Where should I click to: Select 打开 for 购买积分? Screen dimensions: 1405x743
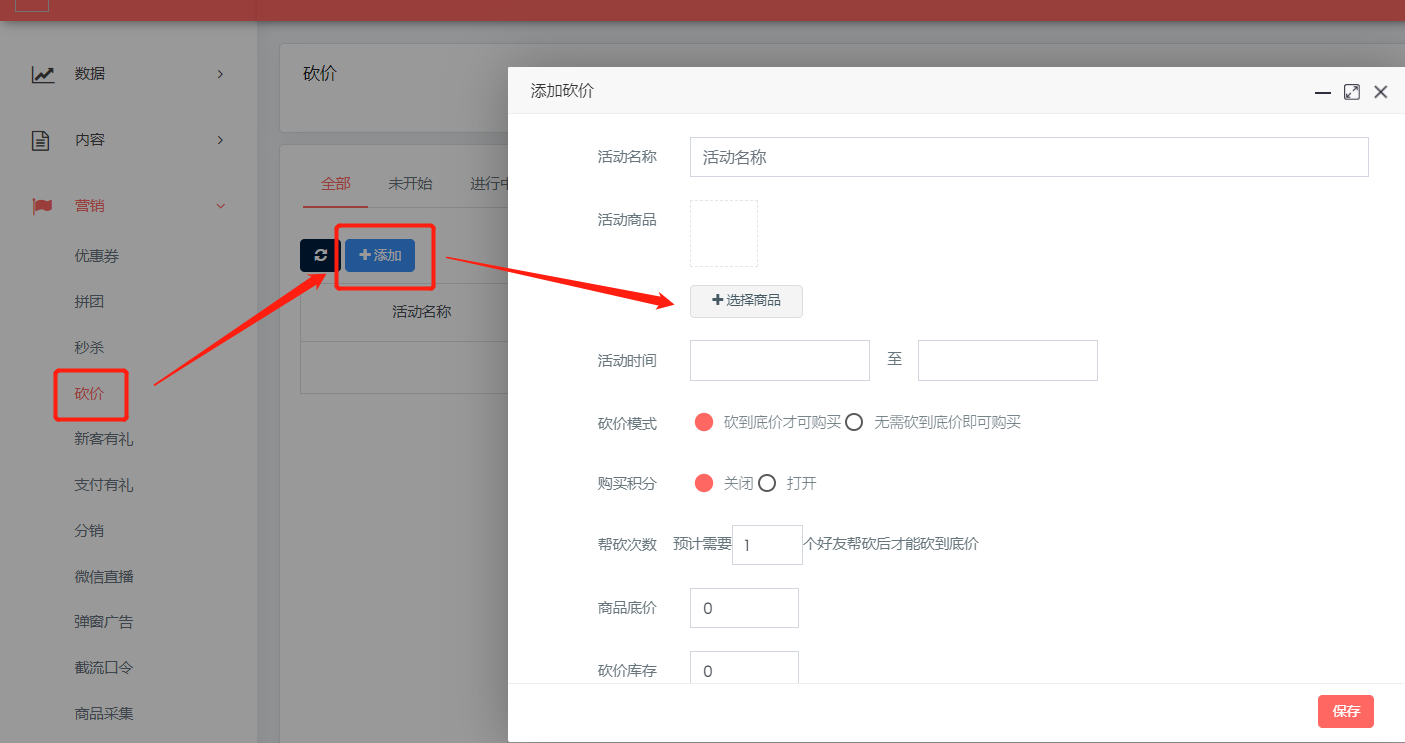click(x=767, y=483)
